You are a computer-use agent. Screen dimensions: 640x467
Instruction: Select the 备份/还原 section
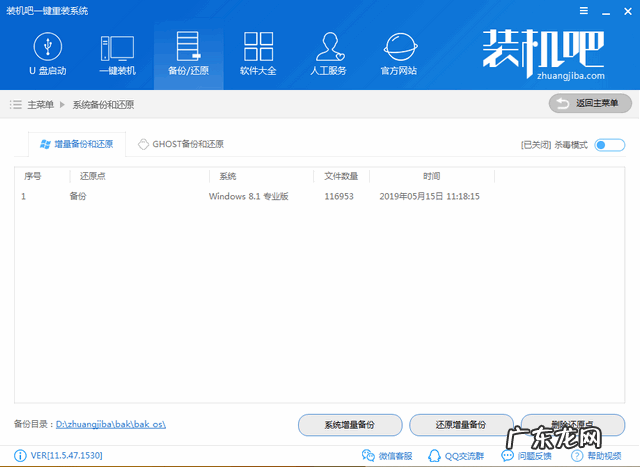(x=189, y=54)
